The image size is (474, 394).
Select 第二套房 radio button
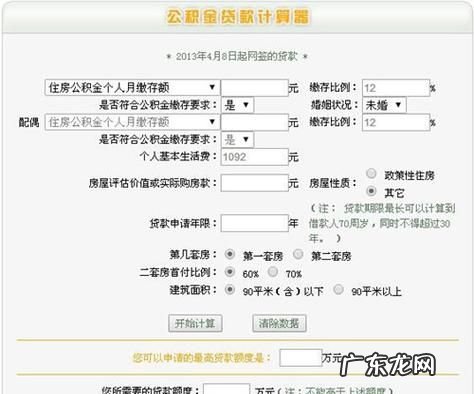point(298,254)
